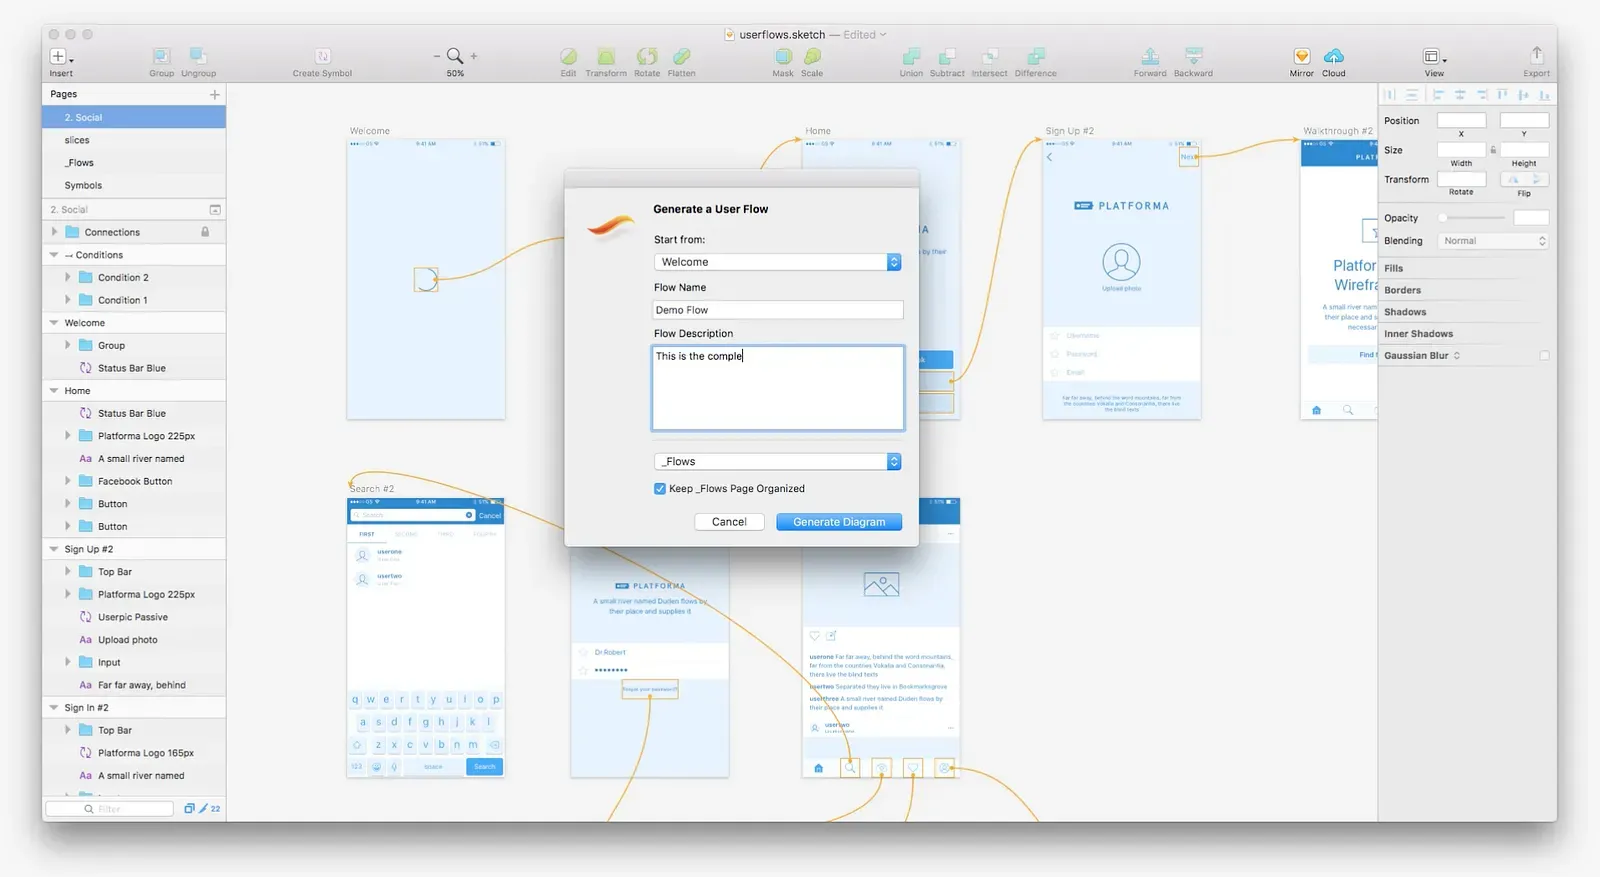1600x877 pixels.
Task: Click the Export toolbar icon
Action: tap(1537, 56)
